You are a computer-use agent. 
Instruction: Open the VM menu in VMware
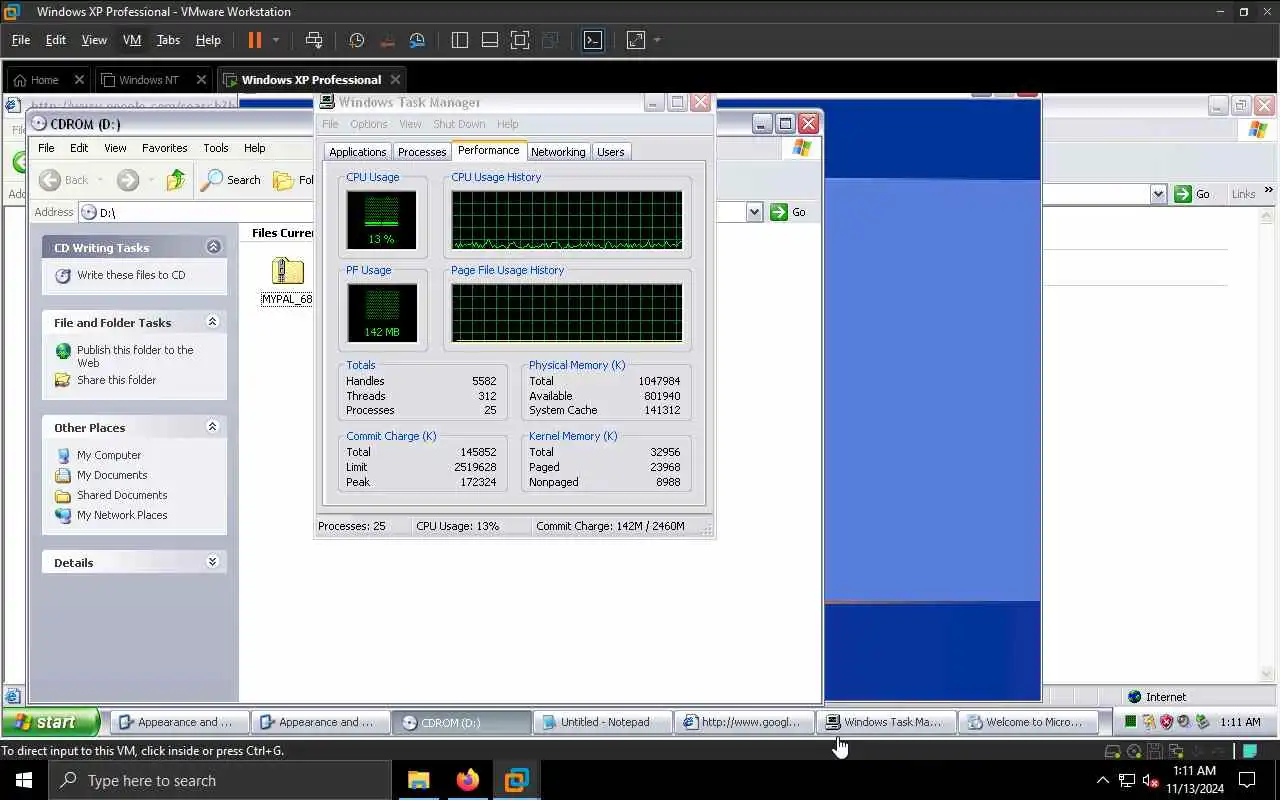(x=132, y=40)
